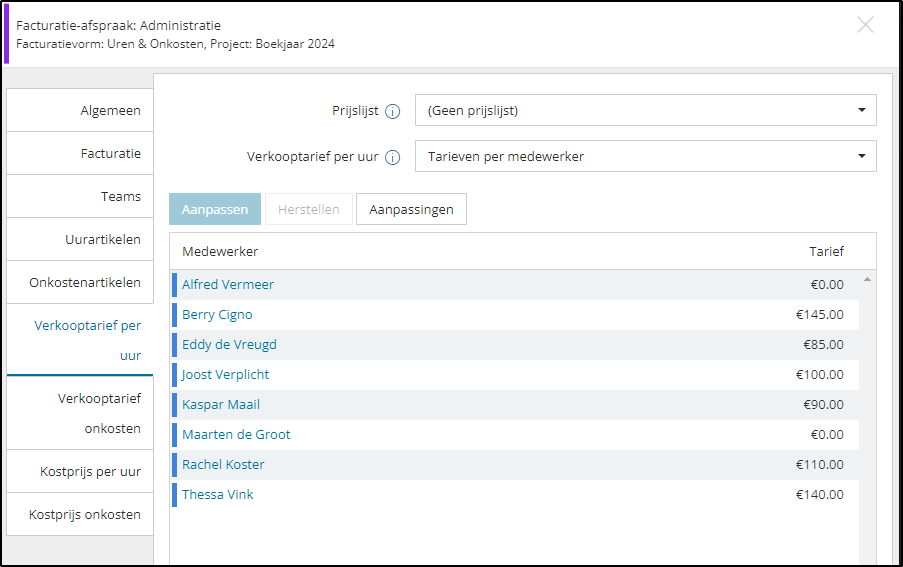Image resolution: width=903 pixels, height=567 pixels.
Task: Open the Kostprijs onkosten tab
Action: point(80,514)
